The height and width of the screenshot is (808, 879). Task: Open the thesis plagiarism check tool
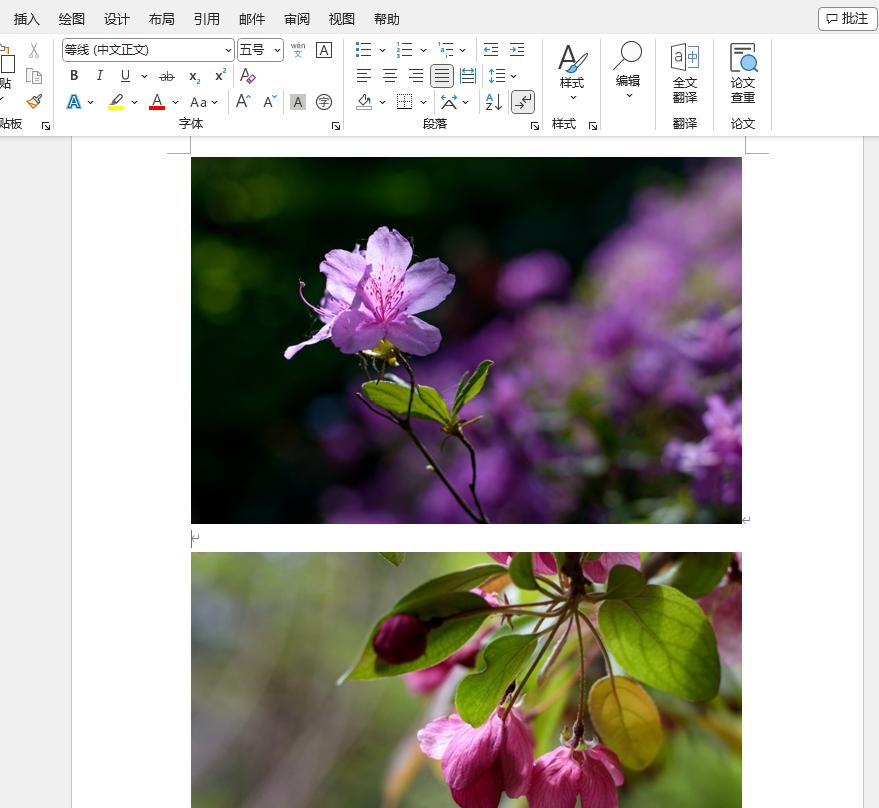pos(743,73)
